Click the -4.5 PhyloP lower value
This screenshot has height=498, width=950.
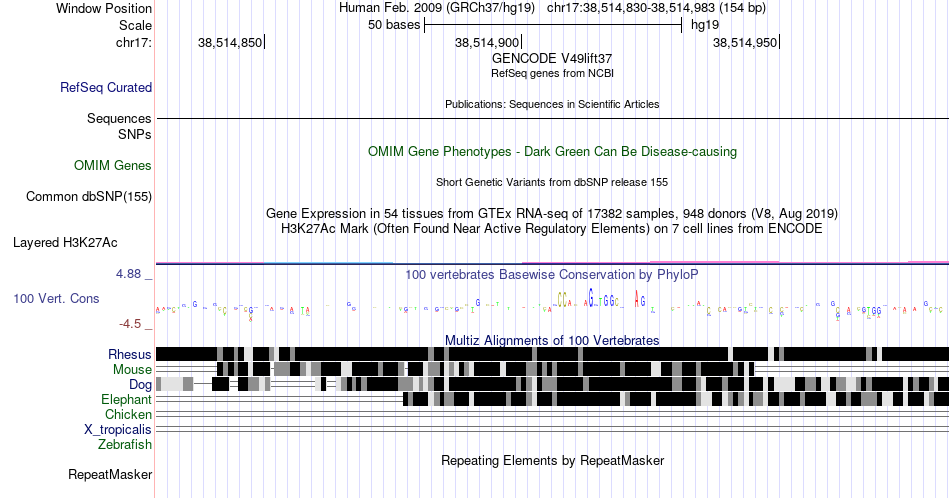tap(130, 324)
